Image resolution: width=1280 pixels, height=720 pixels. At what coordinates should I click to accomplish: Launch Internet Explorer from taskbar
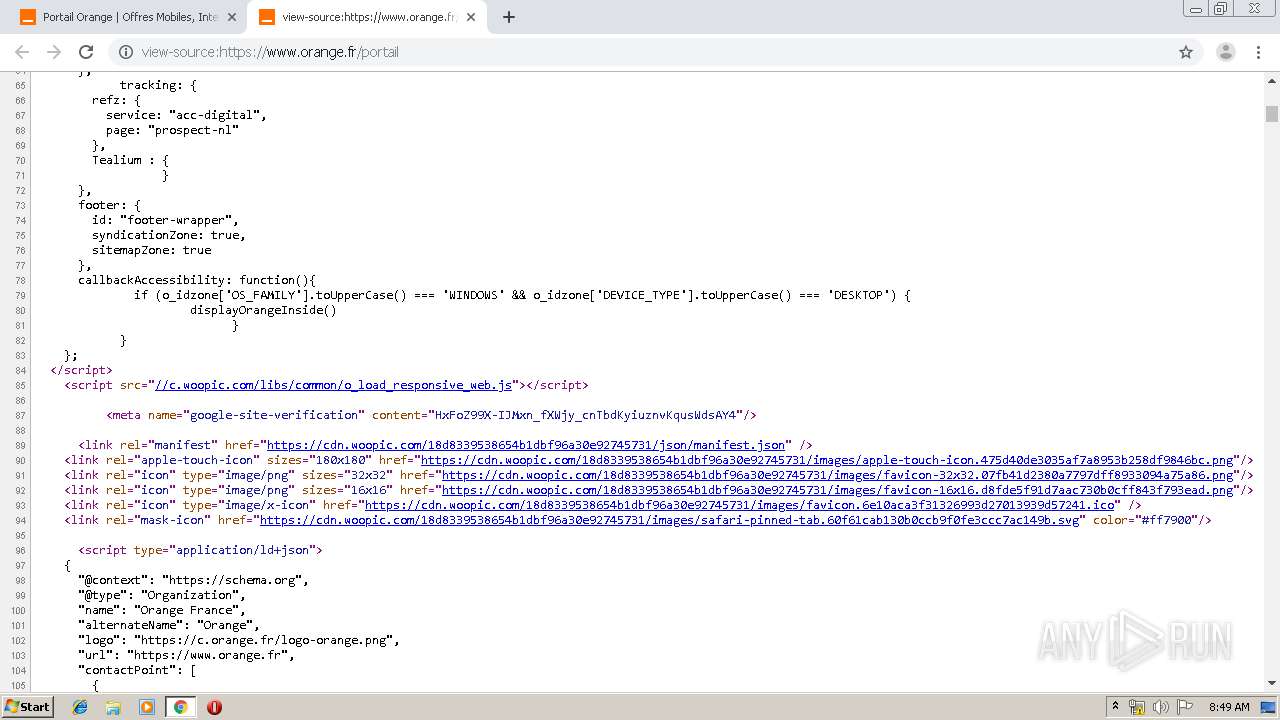click(x=80, y=707)
